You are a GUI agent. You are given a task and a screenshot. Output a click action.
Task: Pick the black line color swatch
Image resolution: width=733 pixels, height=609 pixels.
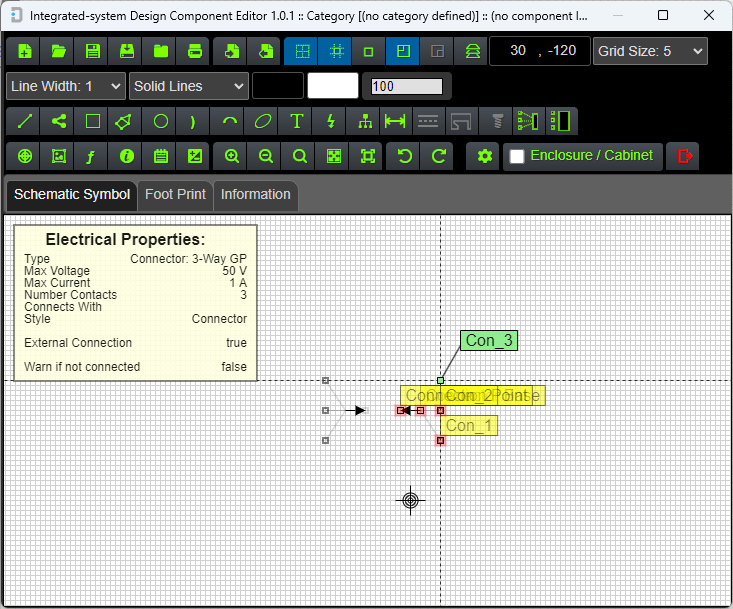tap(277, 86)
